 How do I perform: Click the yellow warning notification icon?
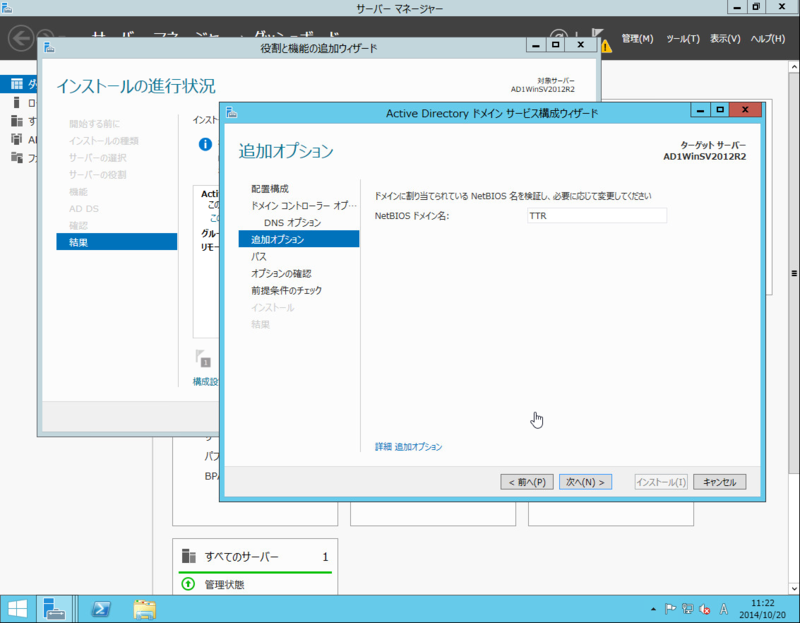tap(606, 46)
